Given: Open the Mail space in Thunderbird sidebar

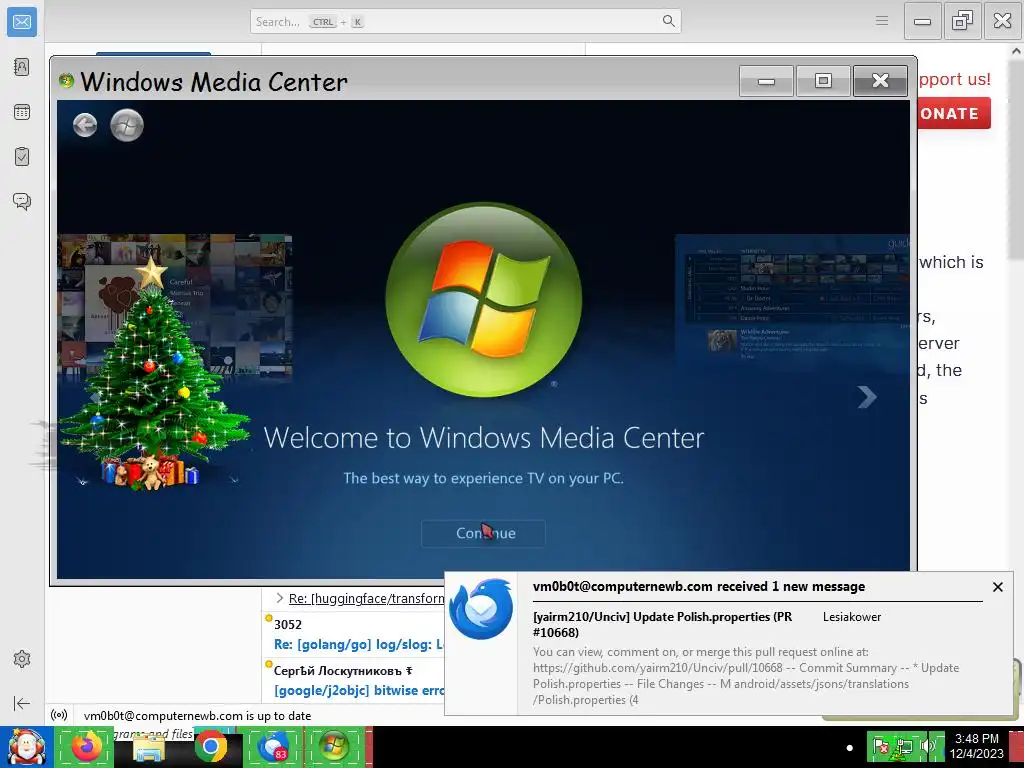Looking at the screenshot, I should [22, 22].
